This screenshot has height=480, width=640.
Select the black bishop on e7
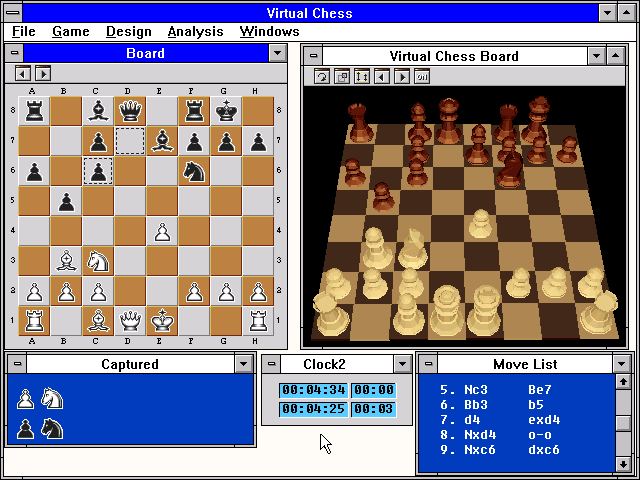point(162,141)
